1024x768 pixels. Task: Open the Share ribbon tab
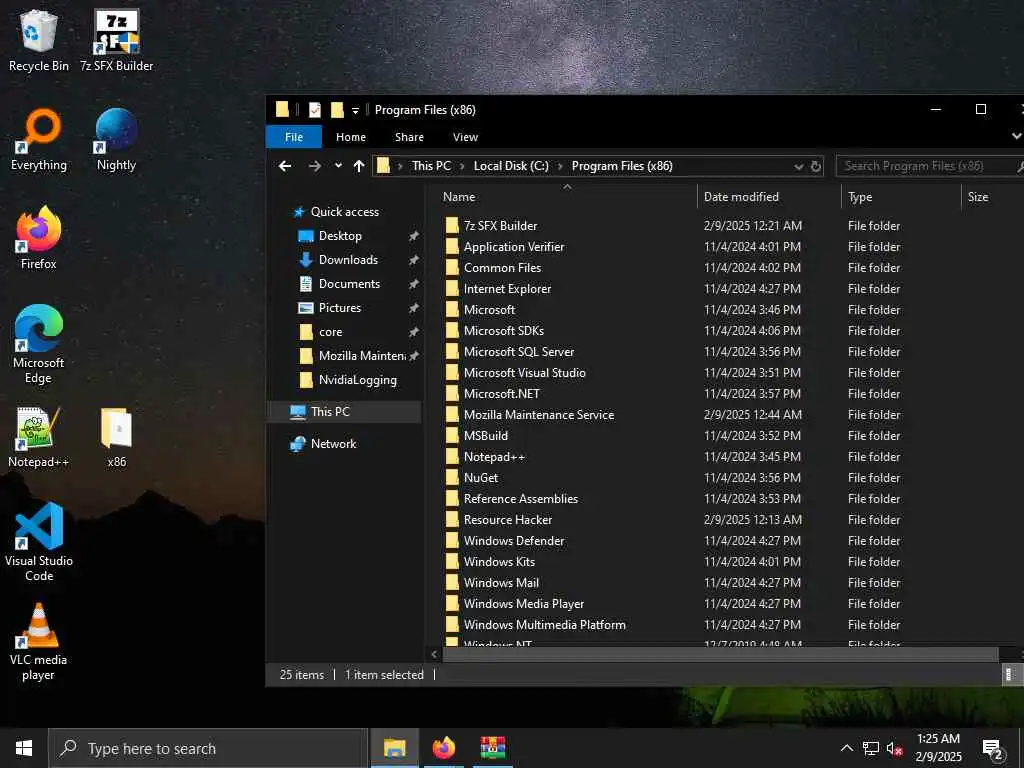pyautogui.click(x=409, y=137)
